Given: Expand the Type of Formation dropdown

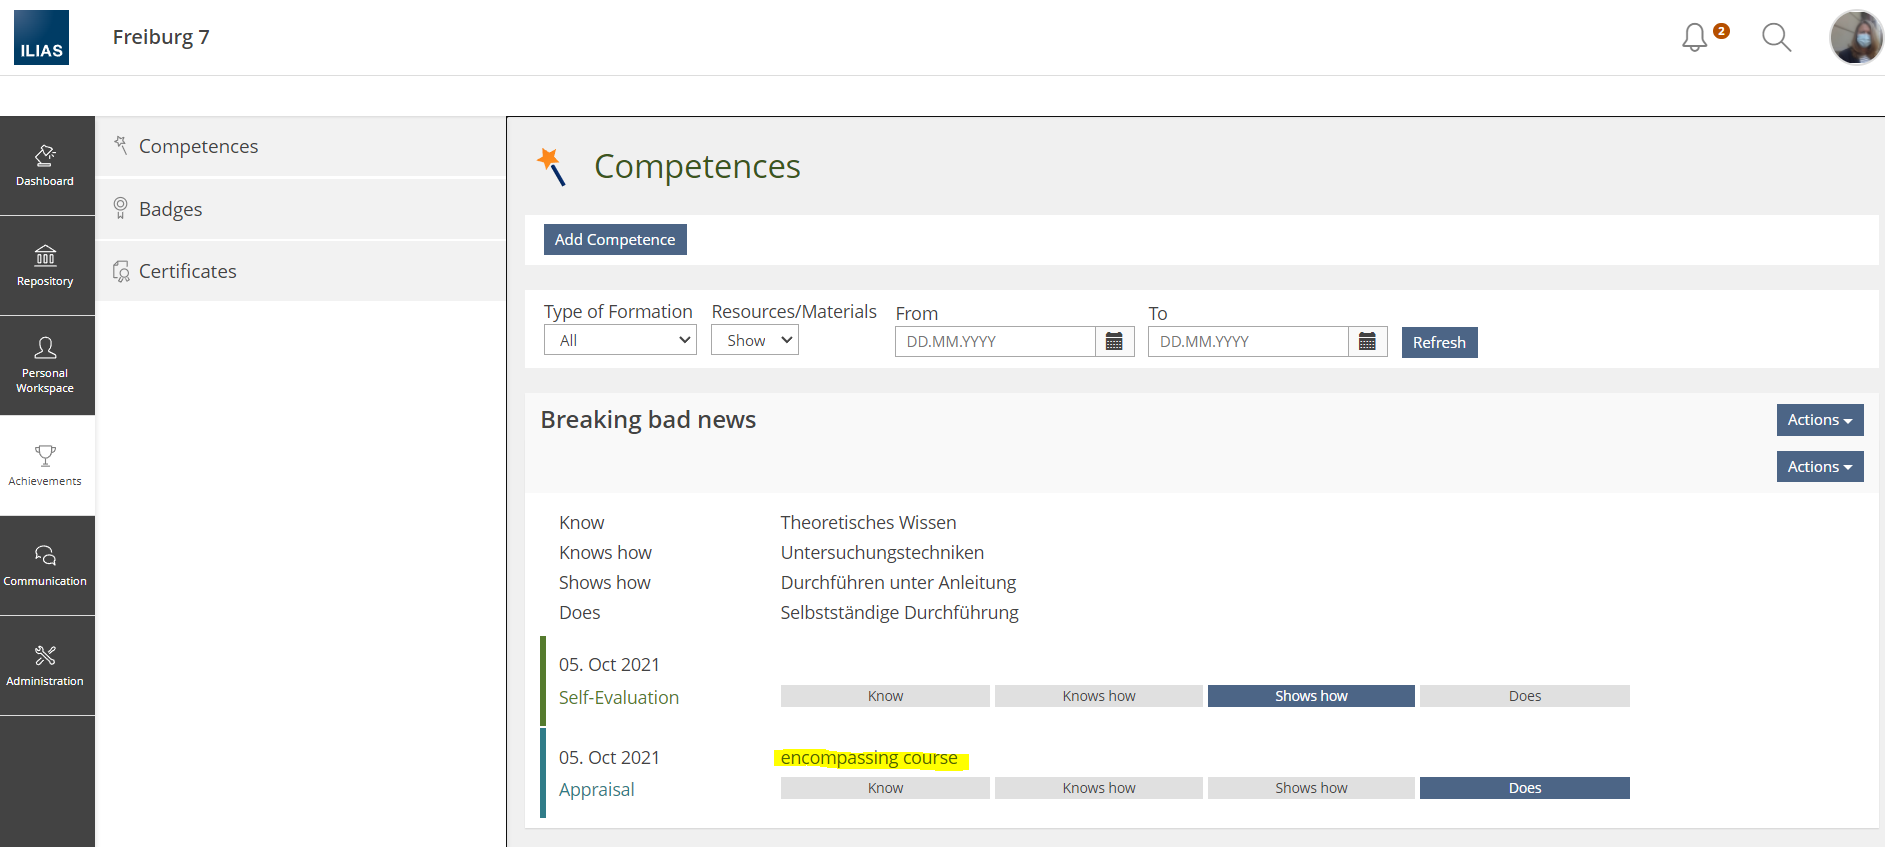Looking at the screenshot, I should 620,341.
